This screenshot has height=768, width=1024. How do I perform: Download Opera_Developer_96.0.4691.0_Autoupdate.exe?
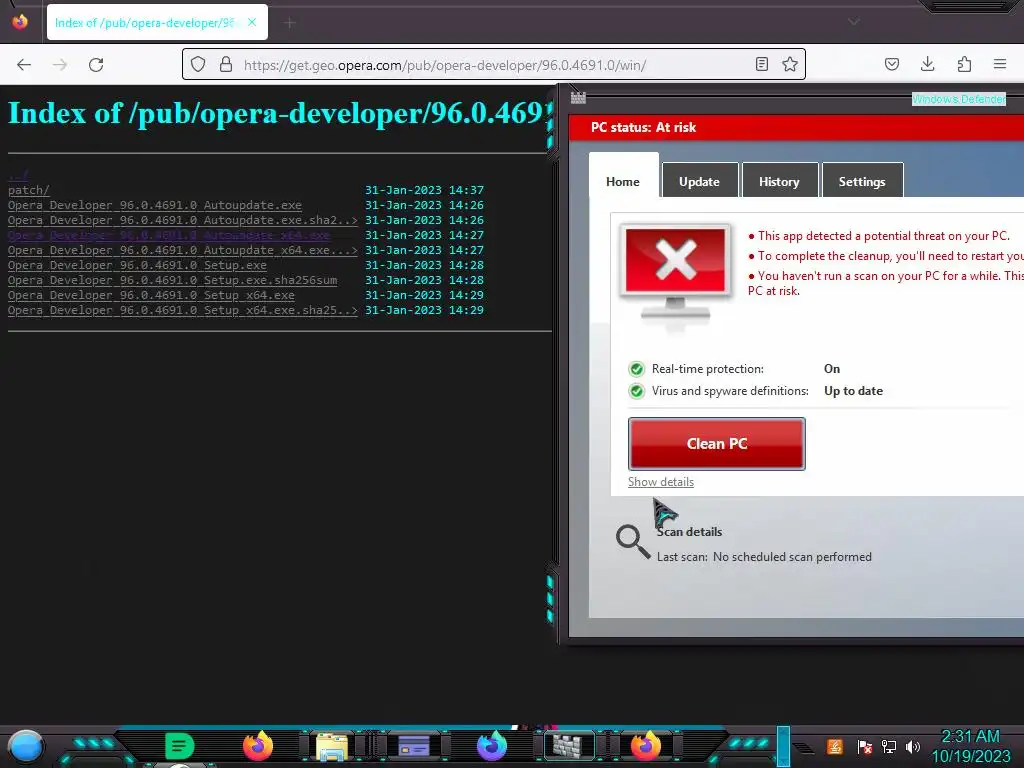point(155,205)
